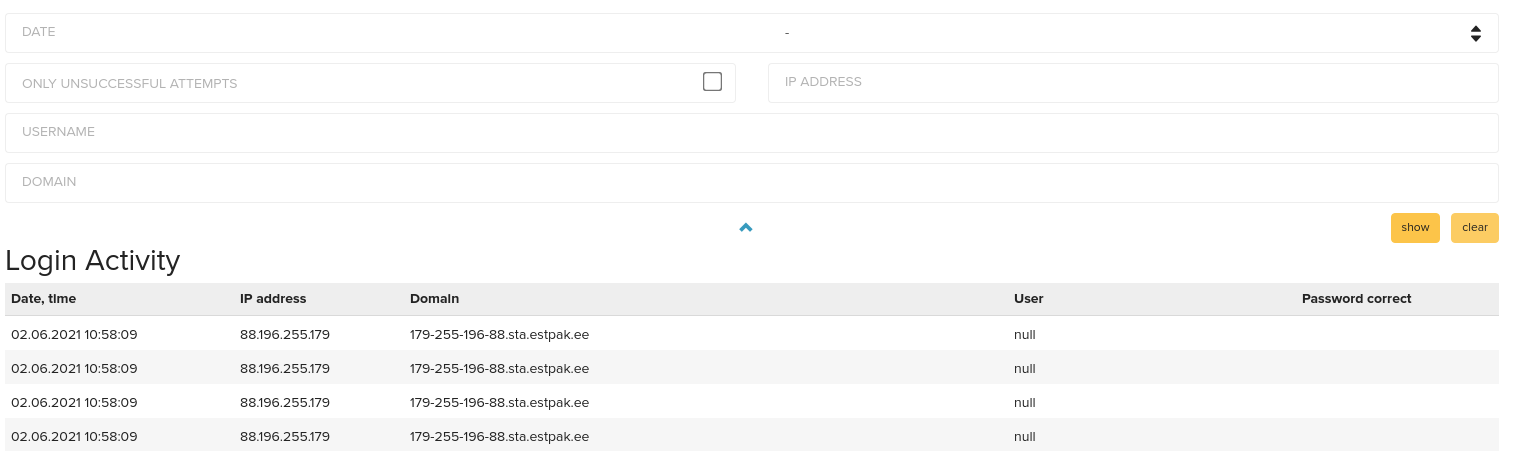Viewport: 1514px width, 451px height.
Task: Tick the Only Unsuccessful Attempts checkbox
Action: [712, 82]
